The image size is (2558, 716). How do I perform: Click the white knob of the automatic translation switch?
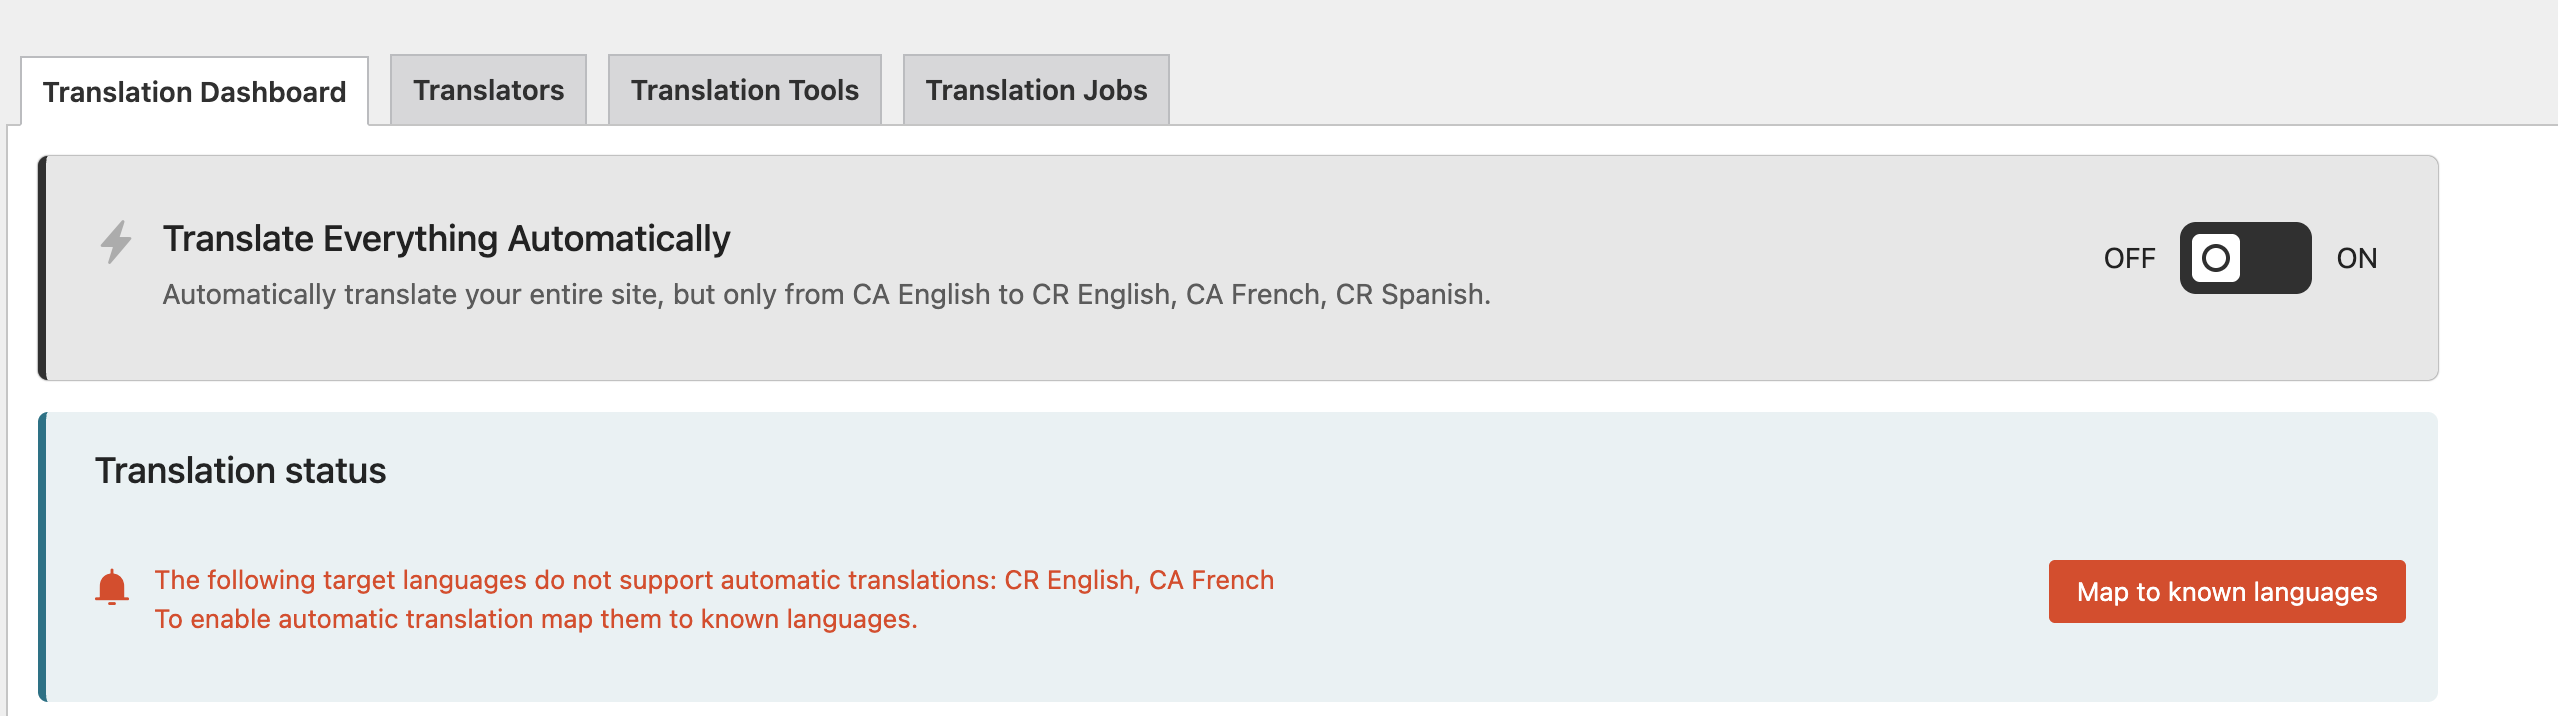(2215, 258)
